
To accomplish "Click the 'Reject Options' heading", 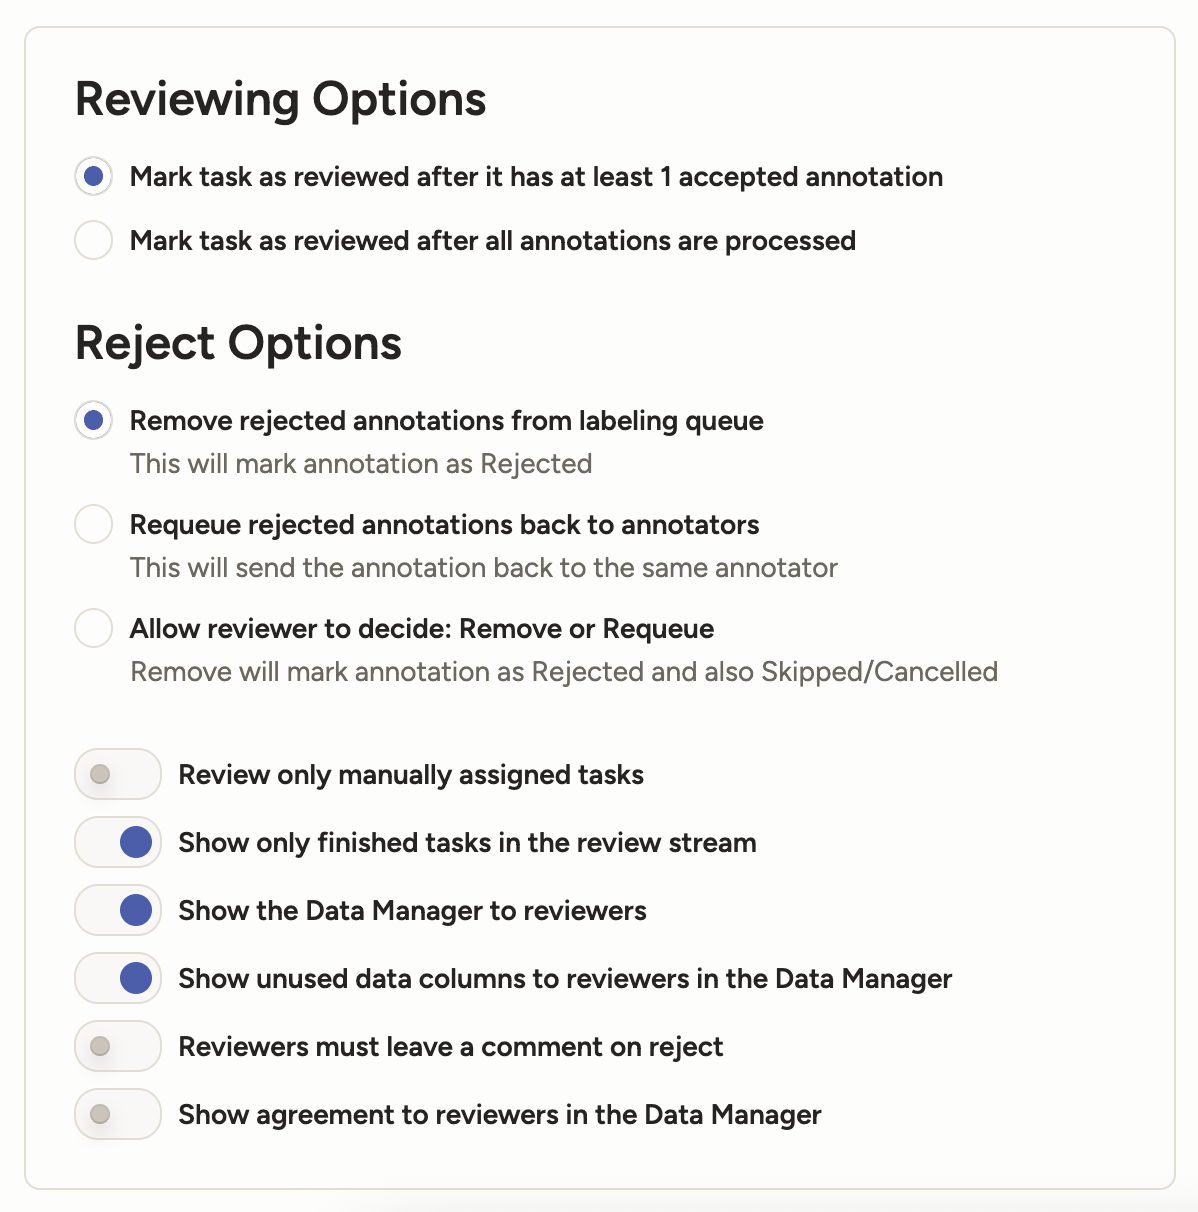I will [238, 344].
